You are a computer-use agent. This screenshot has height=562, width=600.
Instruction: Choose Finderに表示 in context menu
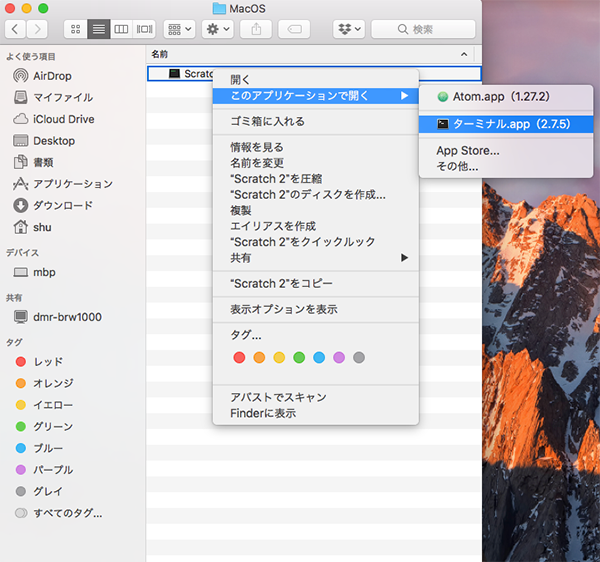(x=316, y=414)
